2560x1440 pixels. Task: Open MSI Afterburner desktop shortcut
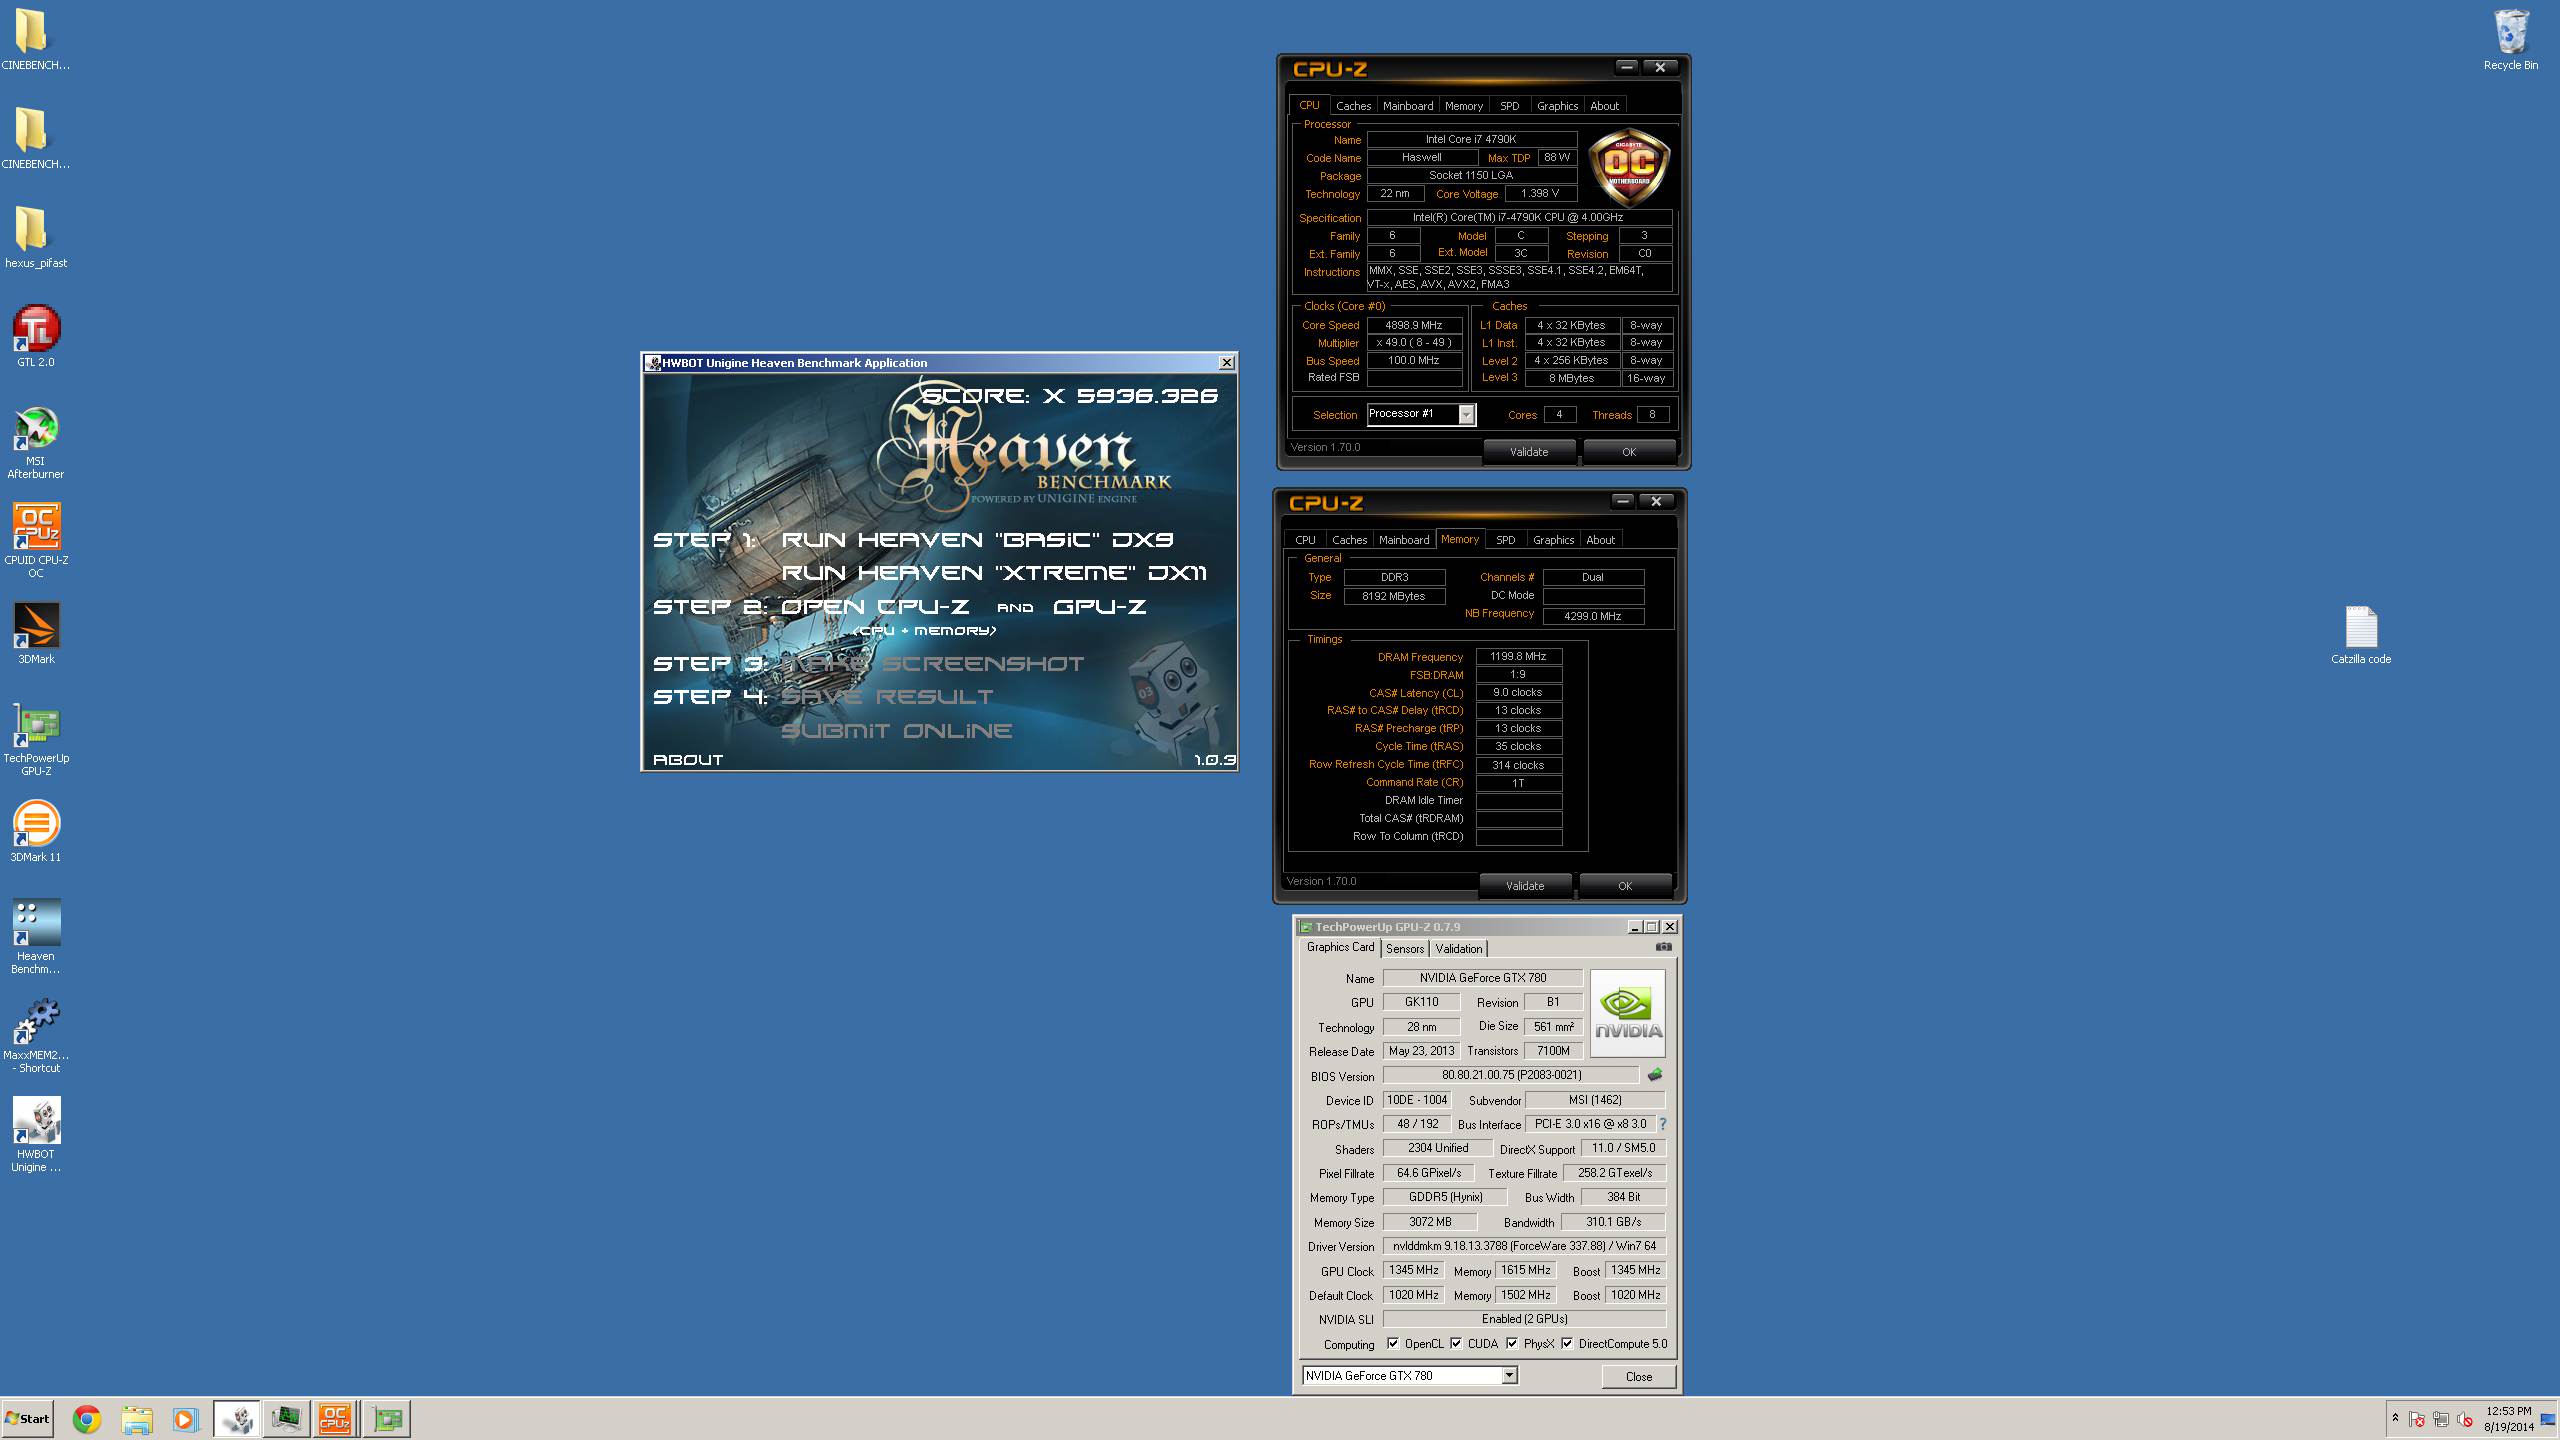(x=36, y=443)
